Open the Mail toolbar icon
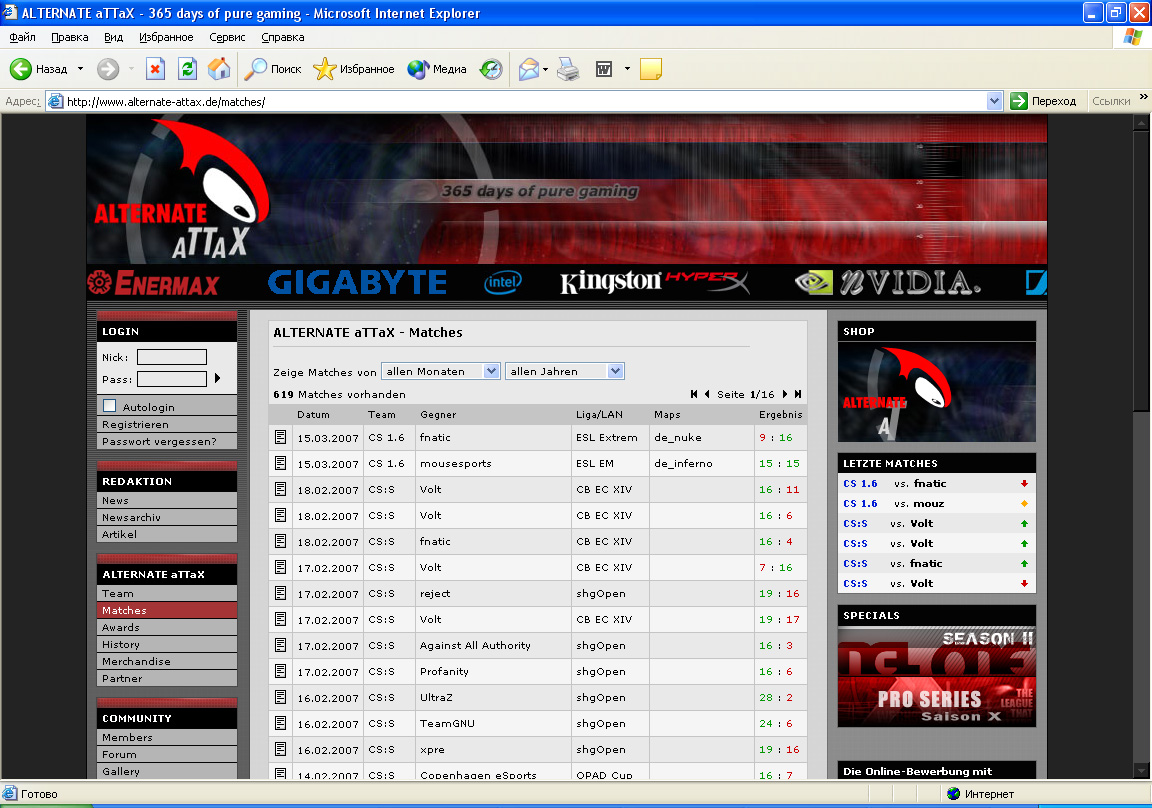The image size is (1152, 808). click(528, 69)
